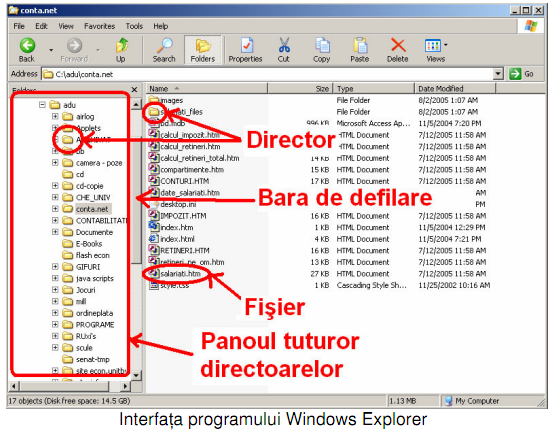Screen dimensions: 556x441
Task: Open the Tools menu
Action: pyautogui.click(x=134, y=26)
